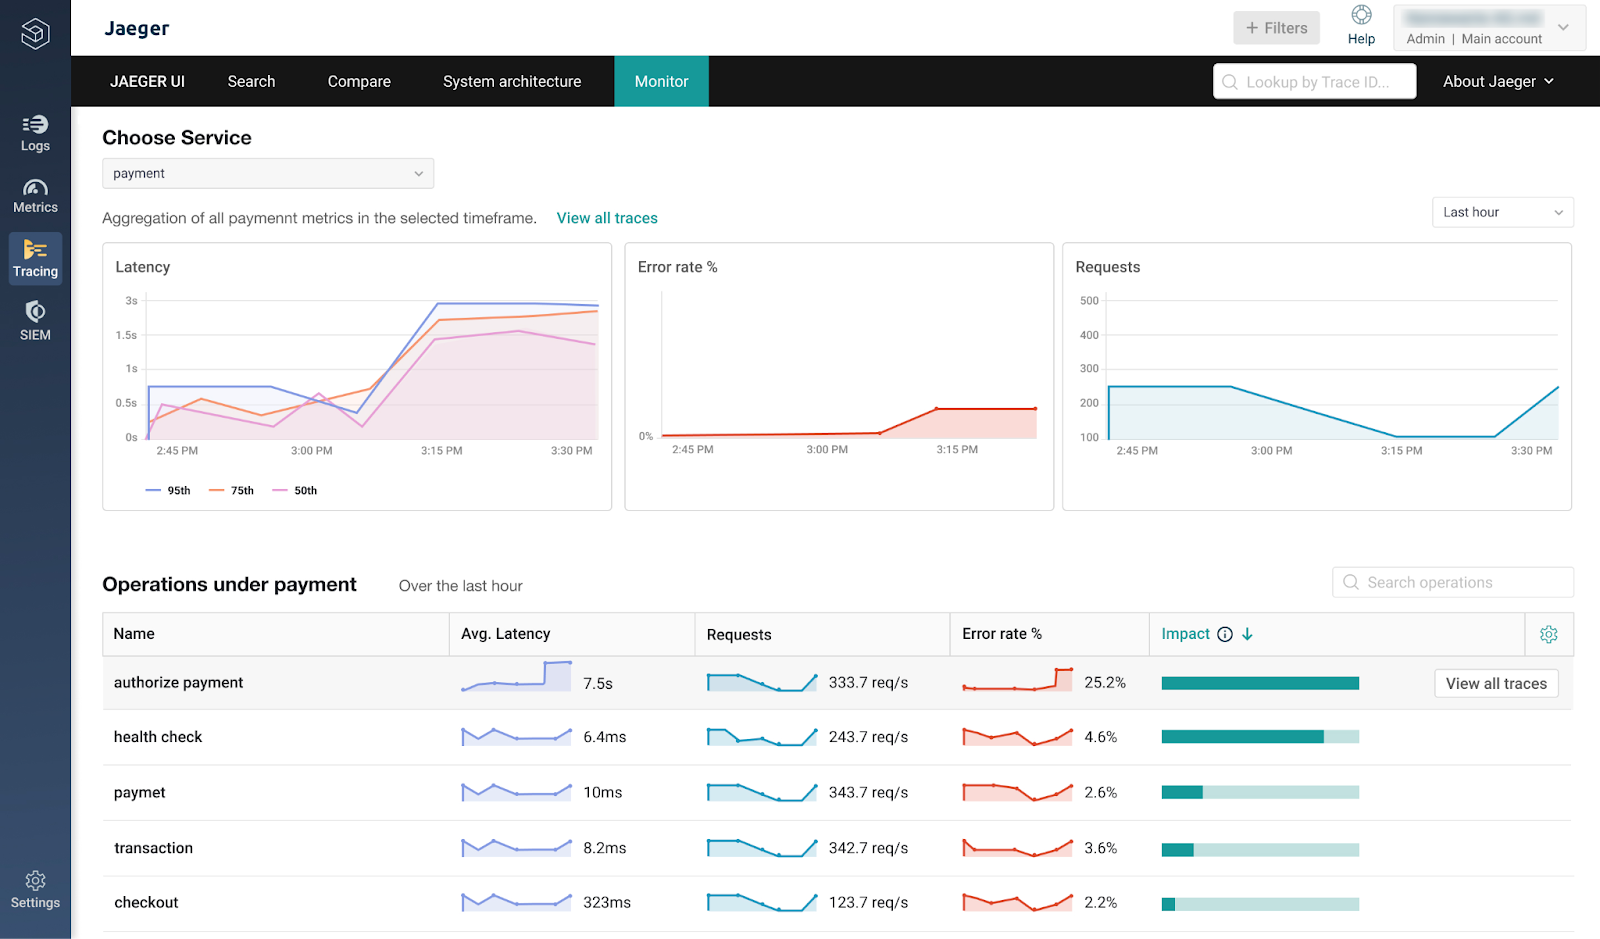
Task: Click the 333.7 req/s value
Action: pos(868,683)
